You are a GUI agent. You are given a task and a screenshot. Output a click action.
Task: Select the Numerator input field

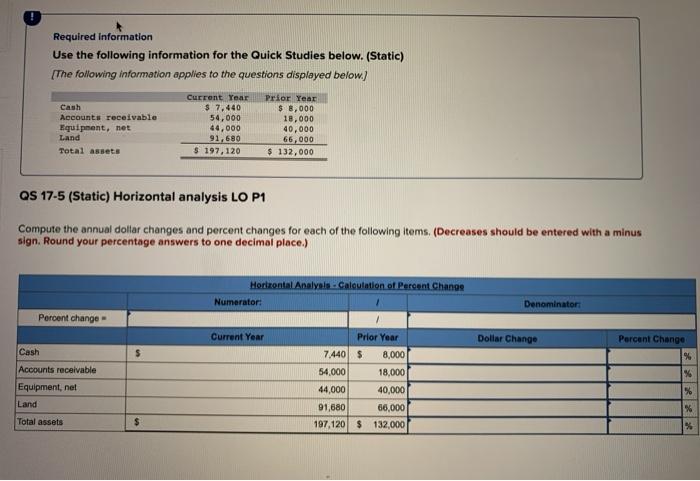238,319
